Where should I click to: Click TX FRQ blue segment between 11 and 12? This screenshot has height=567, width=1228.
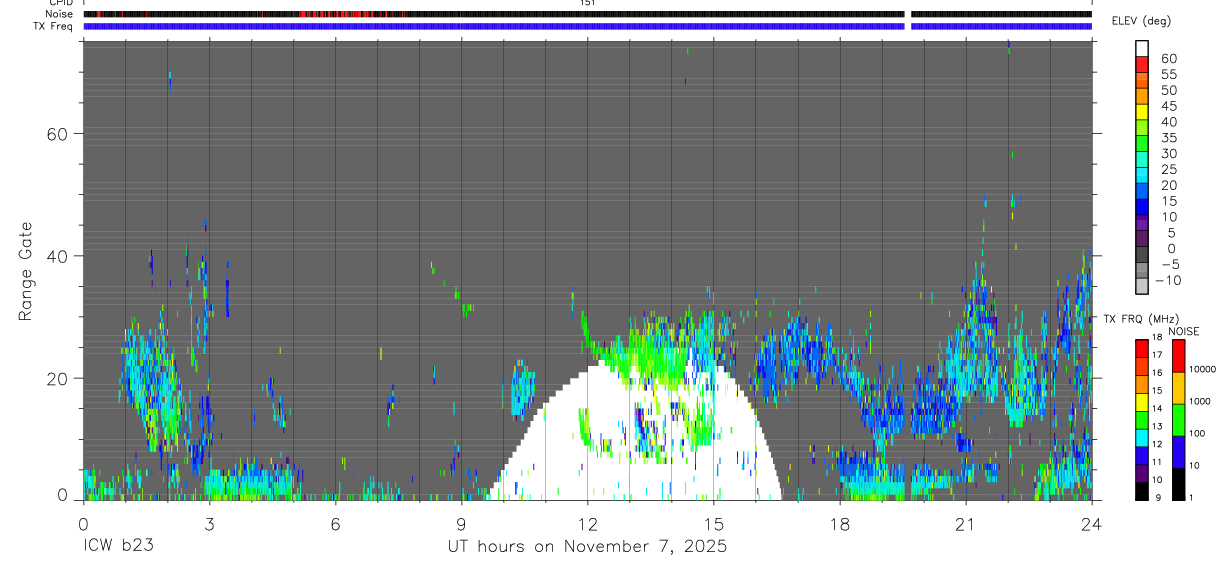pos(1142,455)
